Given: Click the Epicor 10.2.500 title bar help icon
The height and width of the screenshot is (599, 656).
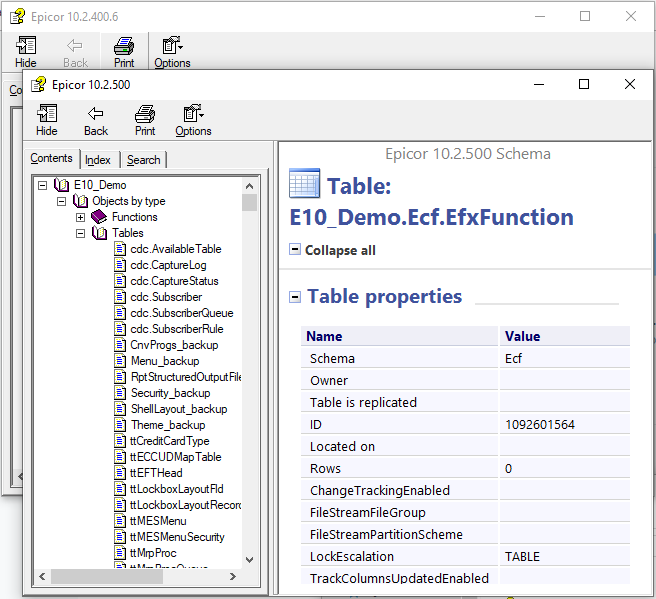Looking at the screenshot, I should 38,84.
